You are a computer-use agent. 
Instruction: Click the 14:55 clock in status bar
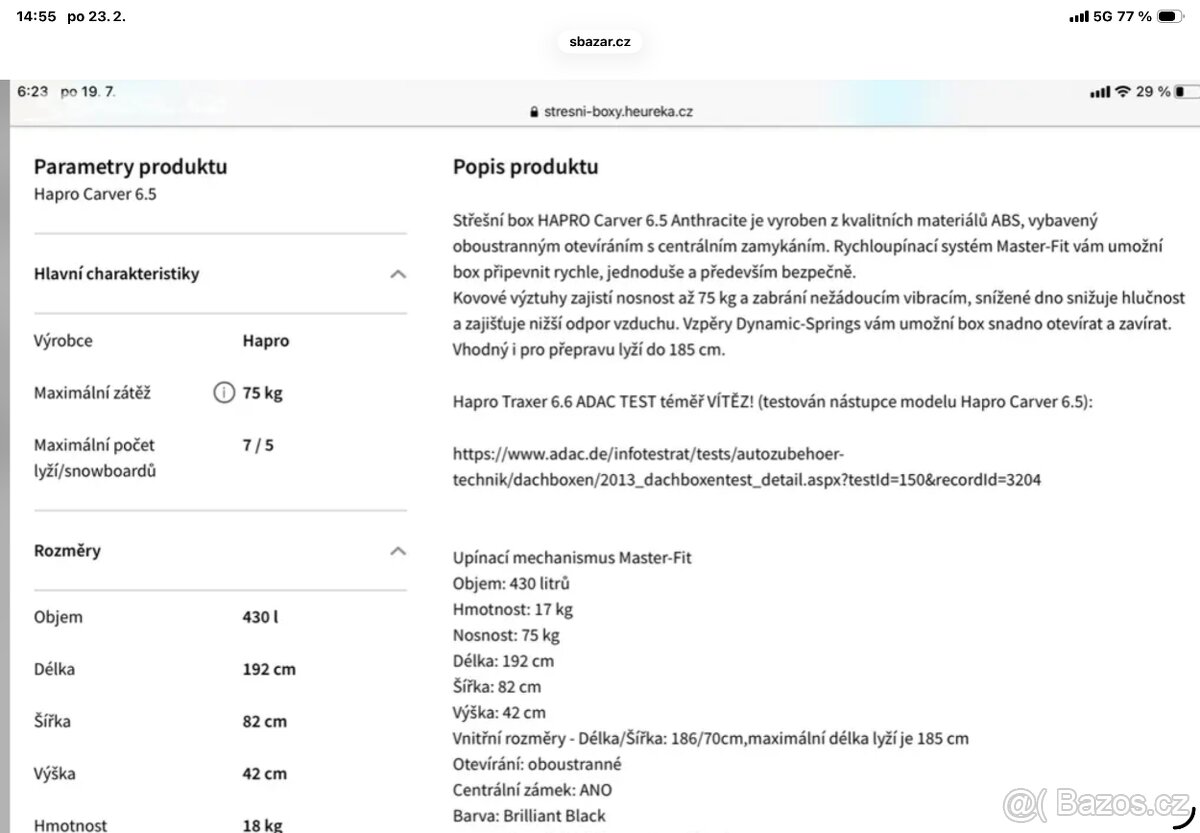pyautogui.click(x=36, y=17)
